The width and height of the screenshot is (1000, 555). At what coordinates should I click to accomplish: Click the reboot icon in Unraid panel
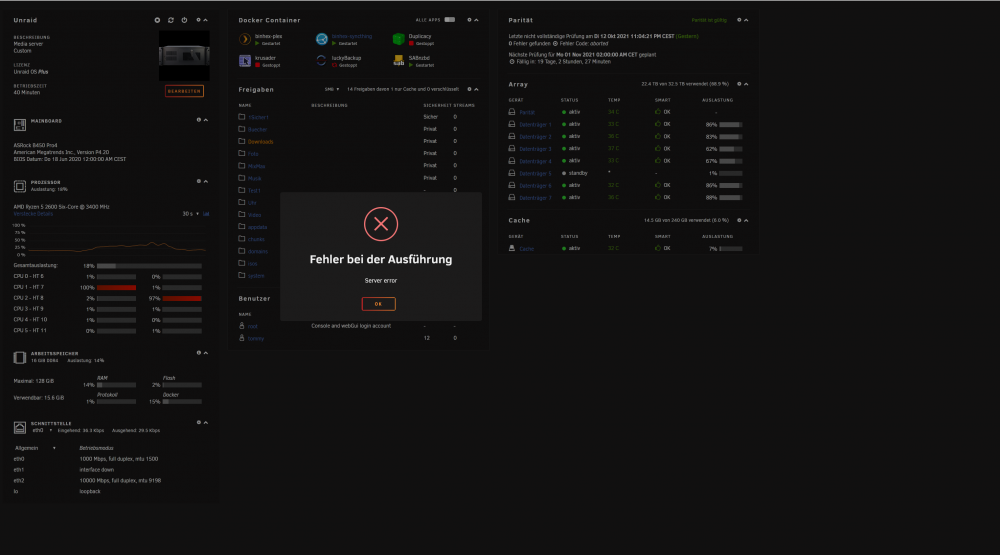pos(171,20)
